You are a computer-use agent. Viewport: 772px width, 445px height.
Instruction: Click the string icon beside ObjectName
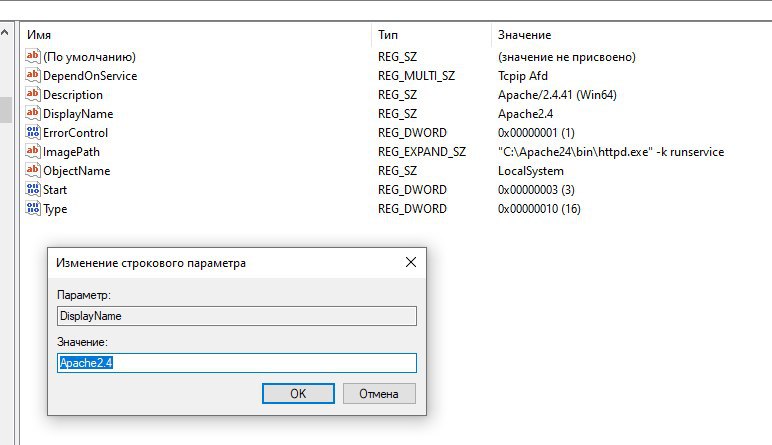pos(32,170)
